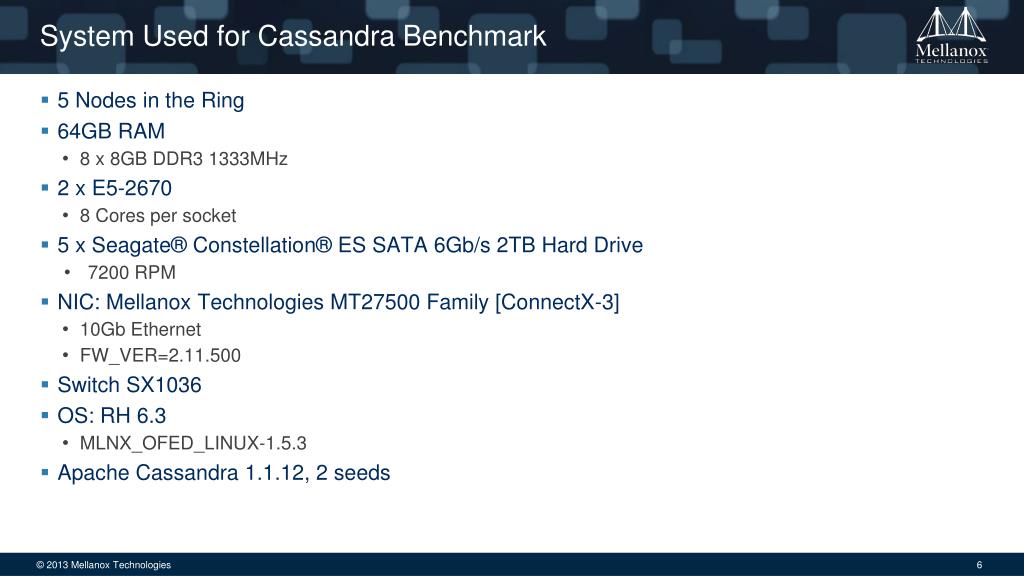The height and width of the screenshot is (576, 1024).
Task: Click the square bullet marker beside Switch SX1036
Action: (44, 384)
